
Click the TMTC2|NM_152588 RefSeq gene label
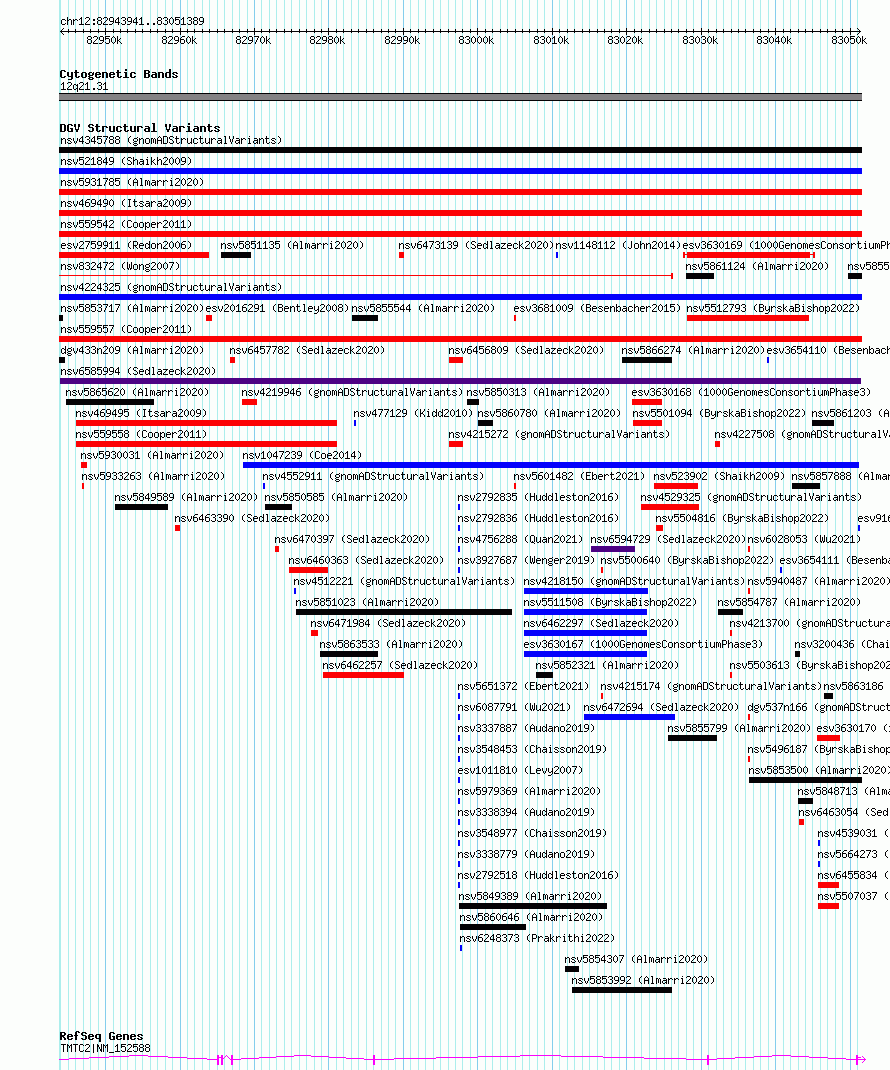click(x=105, y=1048)
